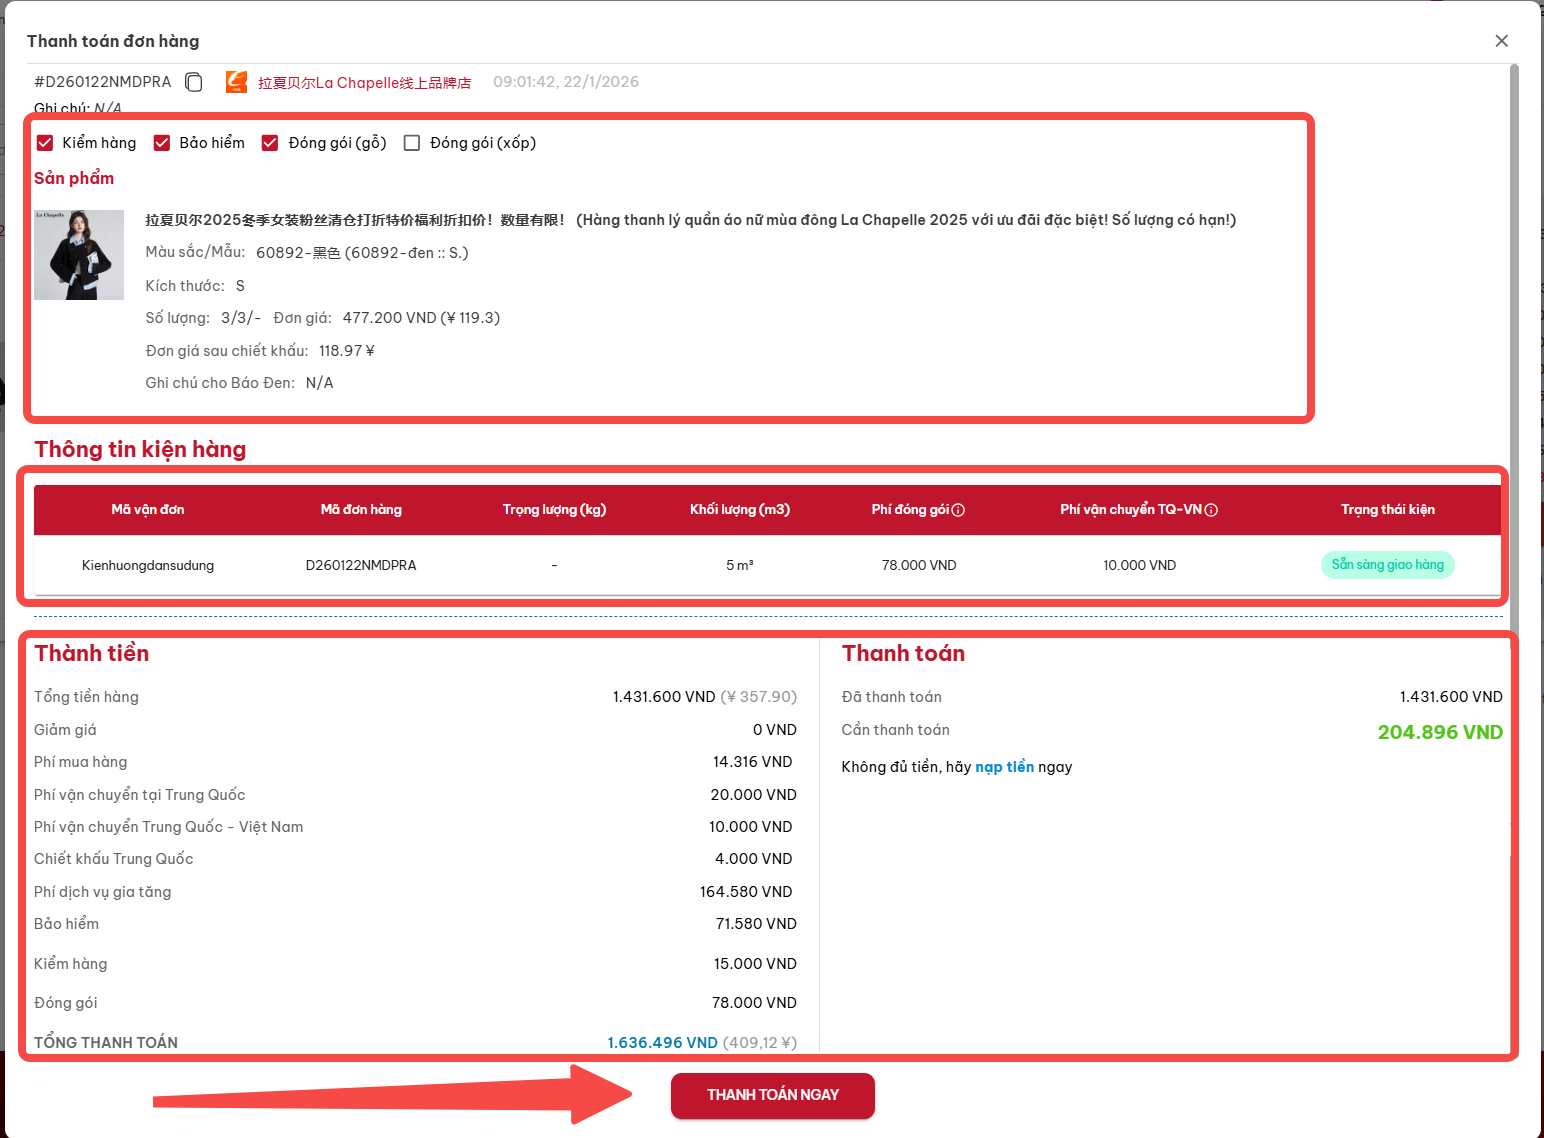This screenshot has height=1138, width=1544.
Task: Click the product title about La Chapelle 2025
Action: tap(691, 220)
